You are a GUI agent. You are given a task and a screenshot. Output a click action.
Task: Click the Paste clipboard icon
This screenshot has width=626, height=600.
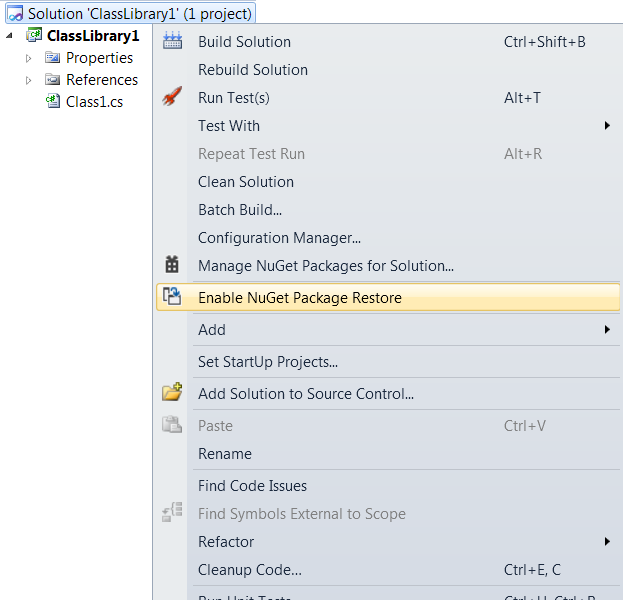click(172, 424)
